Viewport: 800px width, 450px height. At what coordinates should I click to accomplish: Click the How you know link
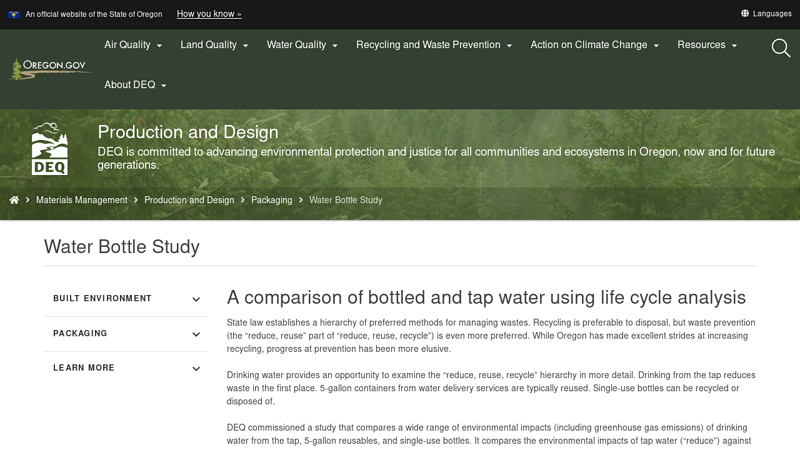(209, 14)
